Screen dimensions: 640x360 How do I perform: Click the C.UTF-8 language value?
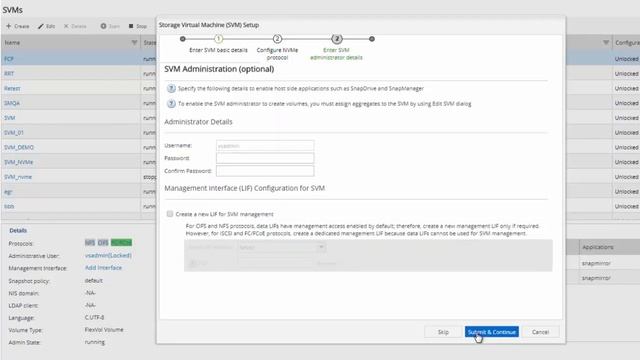(94, 318)
